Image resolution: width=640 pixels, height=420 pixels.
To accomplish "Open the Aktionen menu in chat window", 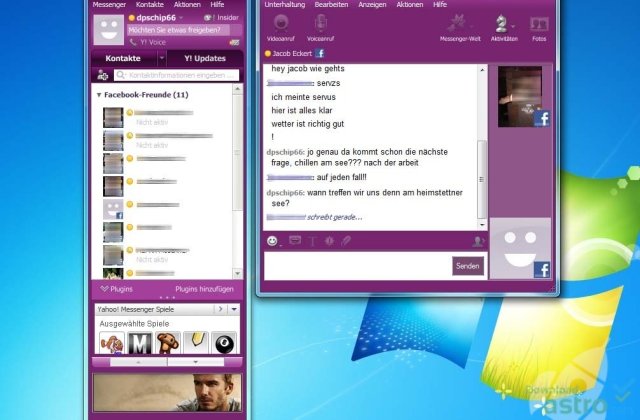I will click(x=410, y=4).
